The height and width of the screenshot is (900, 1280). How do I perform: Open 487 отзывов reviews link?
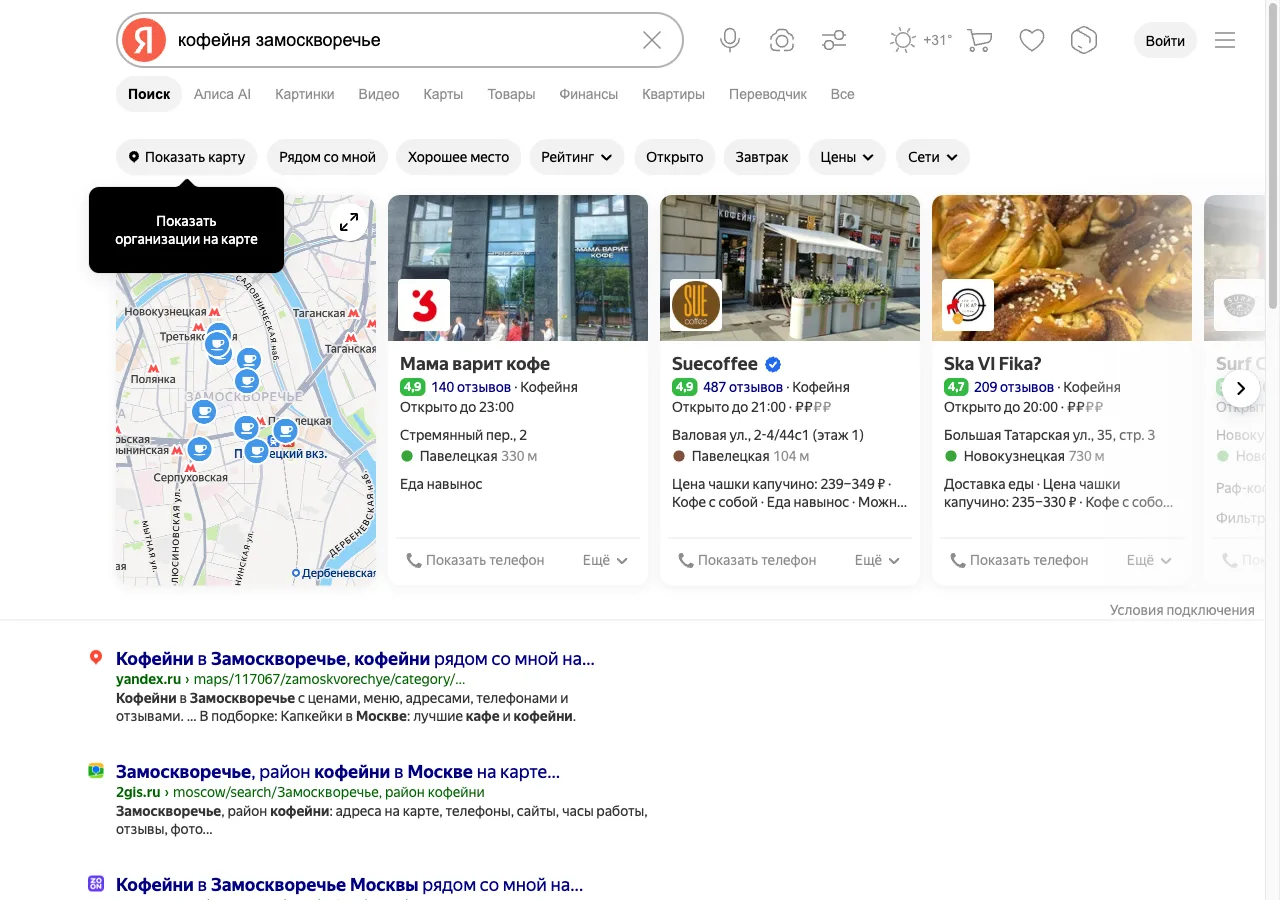[743, 387]
